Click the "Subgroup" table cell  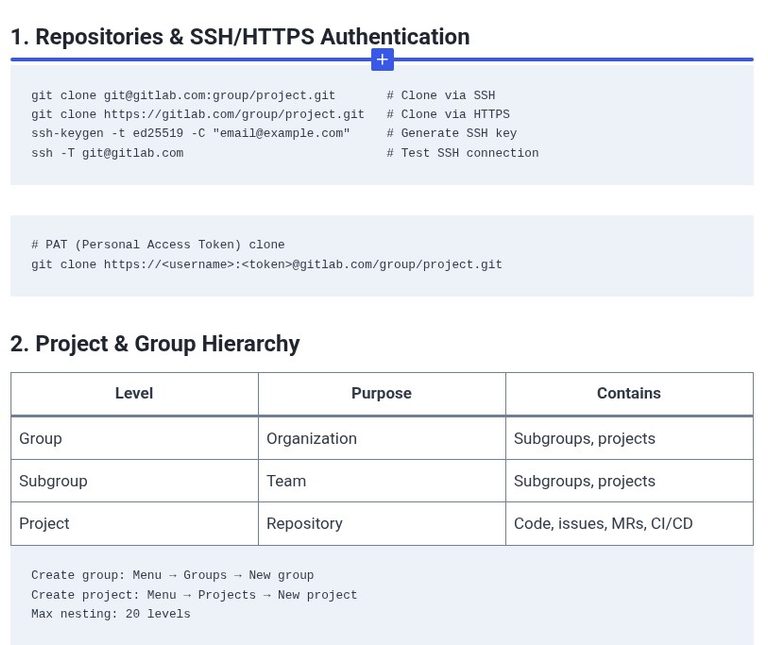(x=134, y=481)
